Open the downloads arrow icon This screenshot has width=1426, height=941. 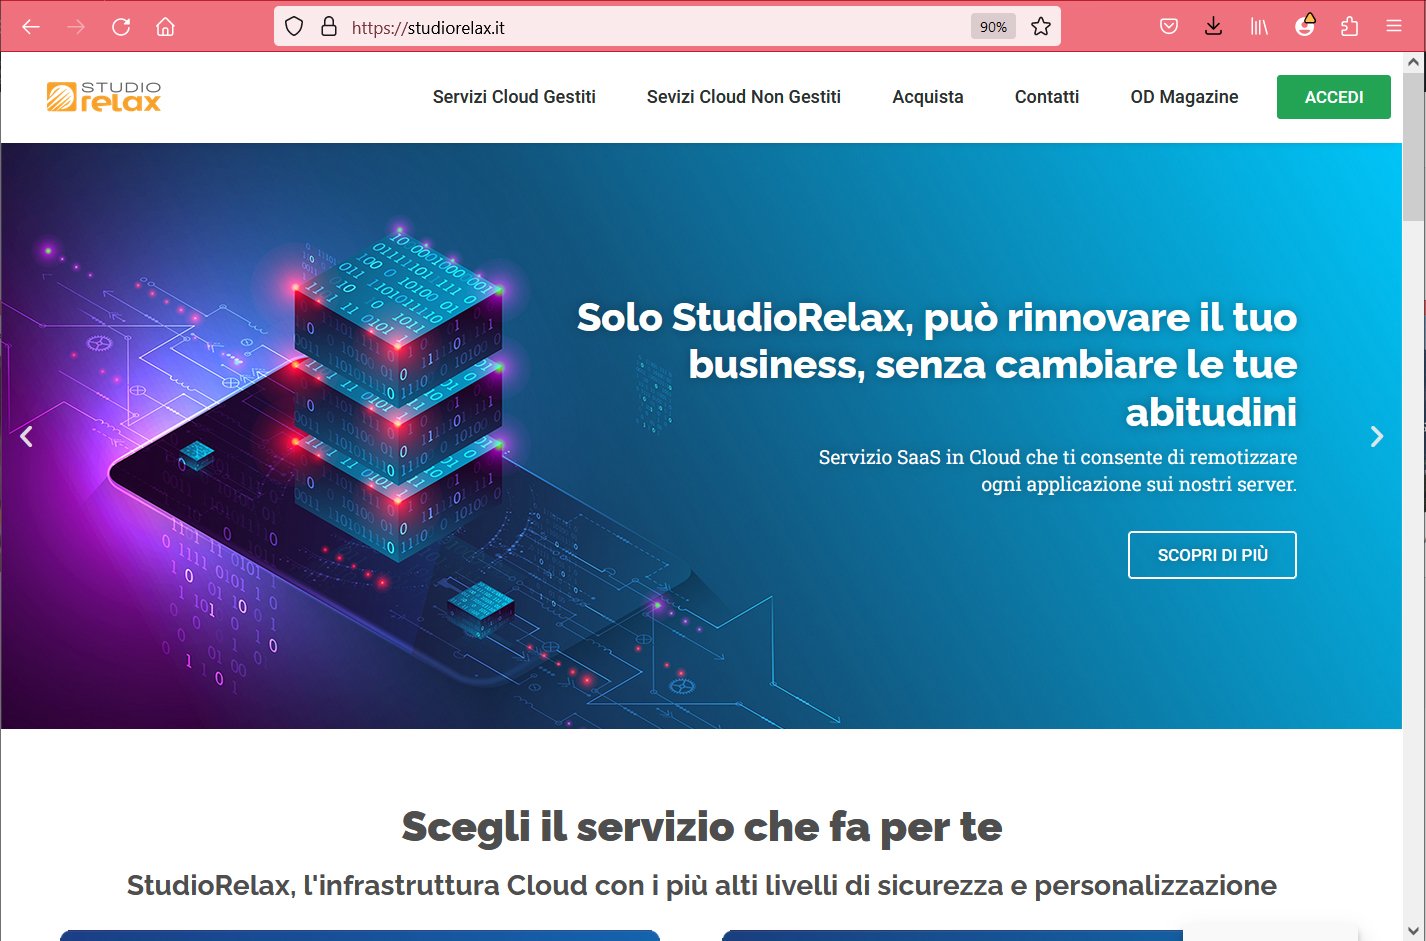pyautogui.click(x=1214, y=27)
